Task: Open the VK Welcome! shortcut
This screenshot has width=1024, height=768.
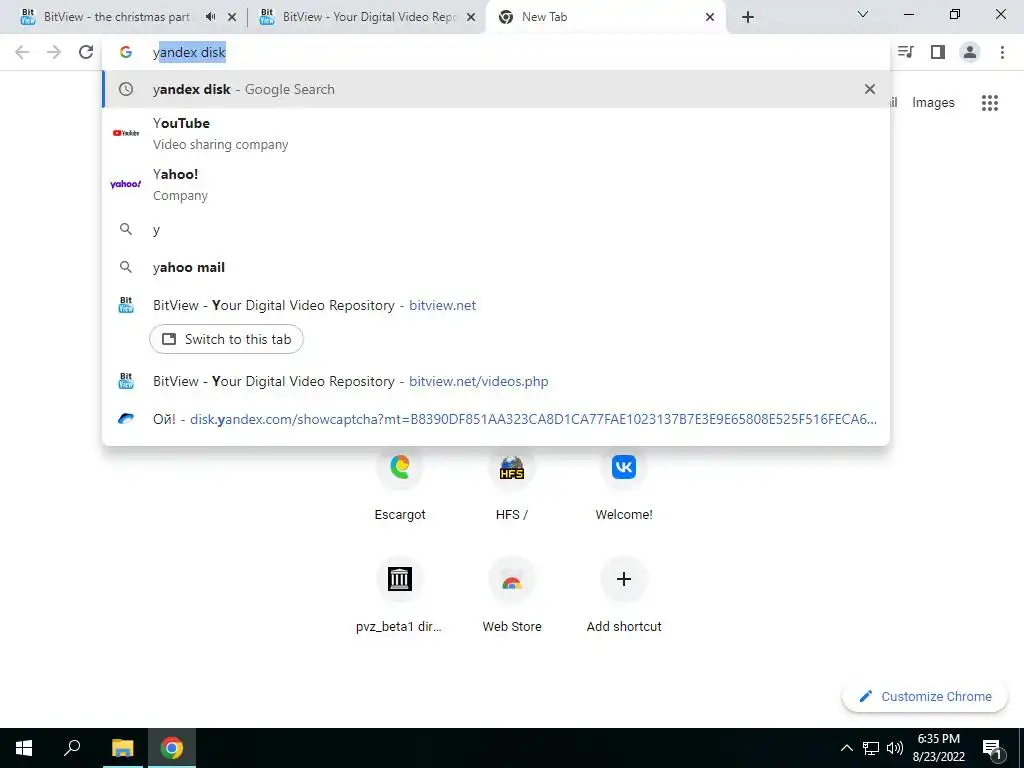Action: [624, 485]
